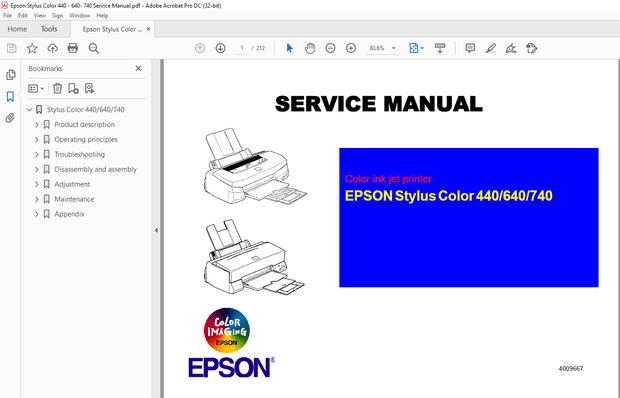Select the Highlight text pen tool
The image size is (620, 398).
(x=491, y=48)
